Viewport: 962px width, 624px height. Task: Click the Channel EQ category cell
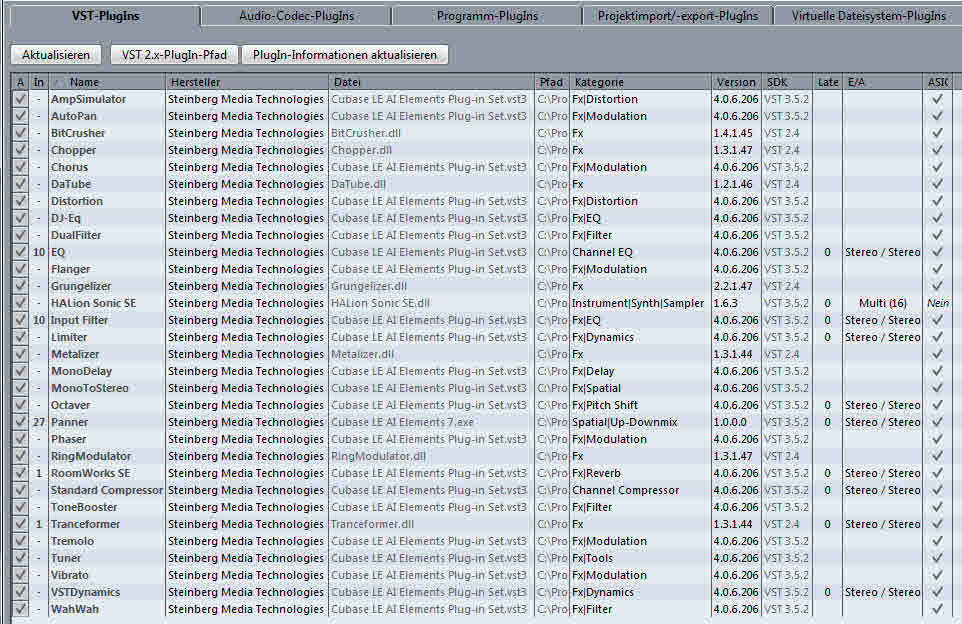pyautogui.click(x=602, y=252)
